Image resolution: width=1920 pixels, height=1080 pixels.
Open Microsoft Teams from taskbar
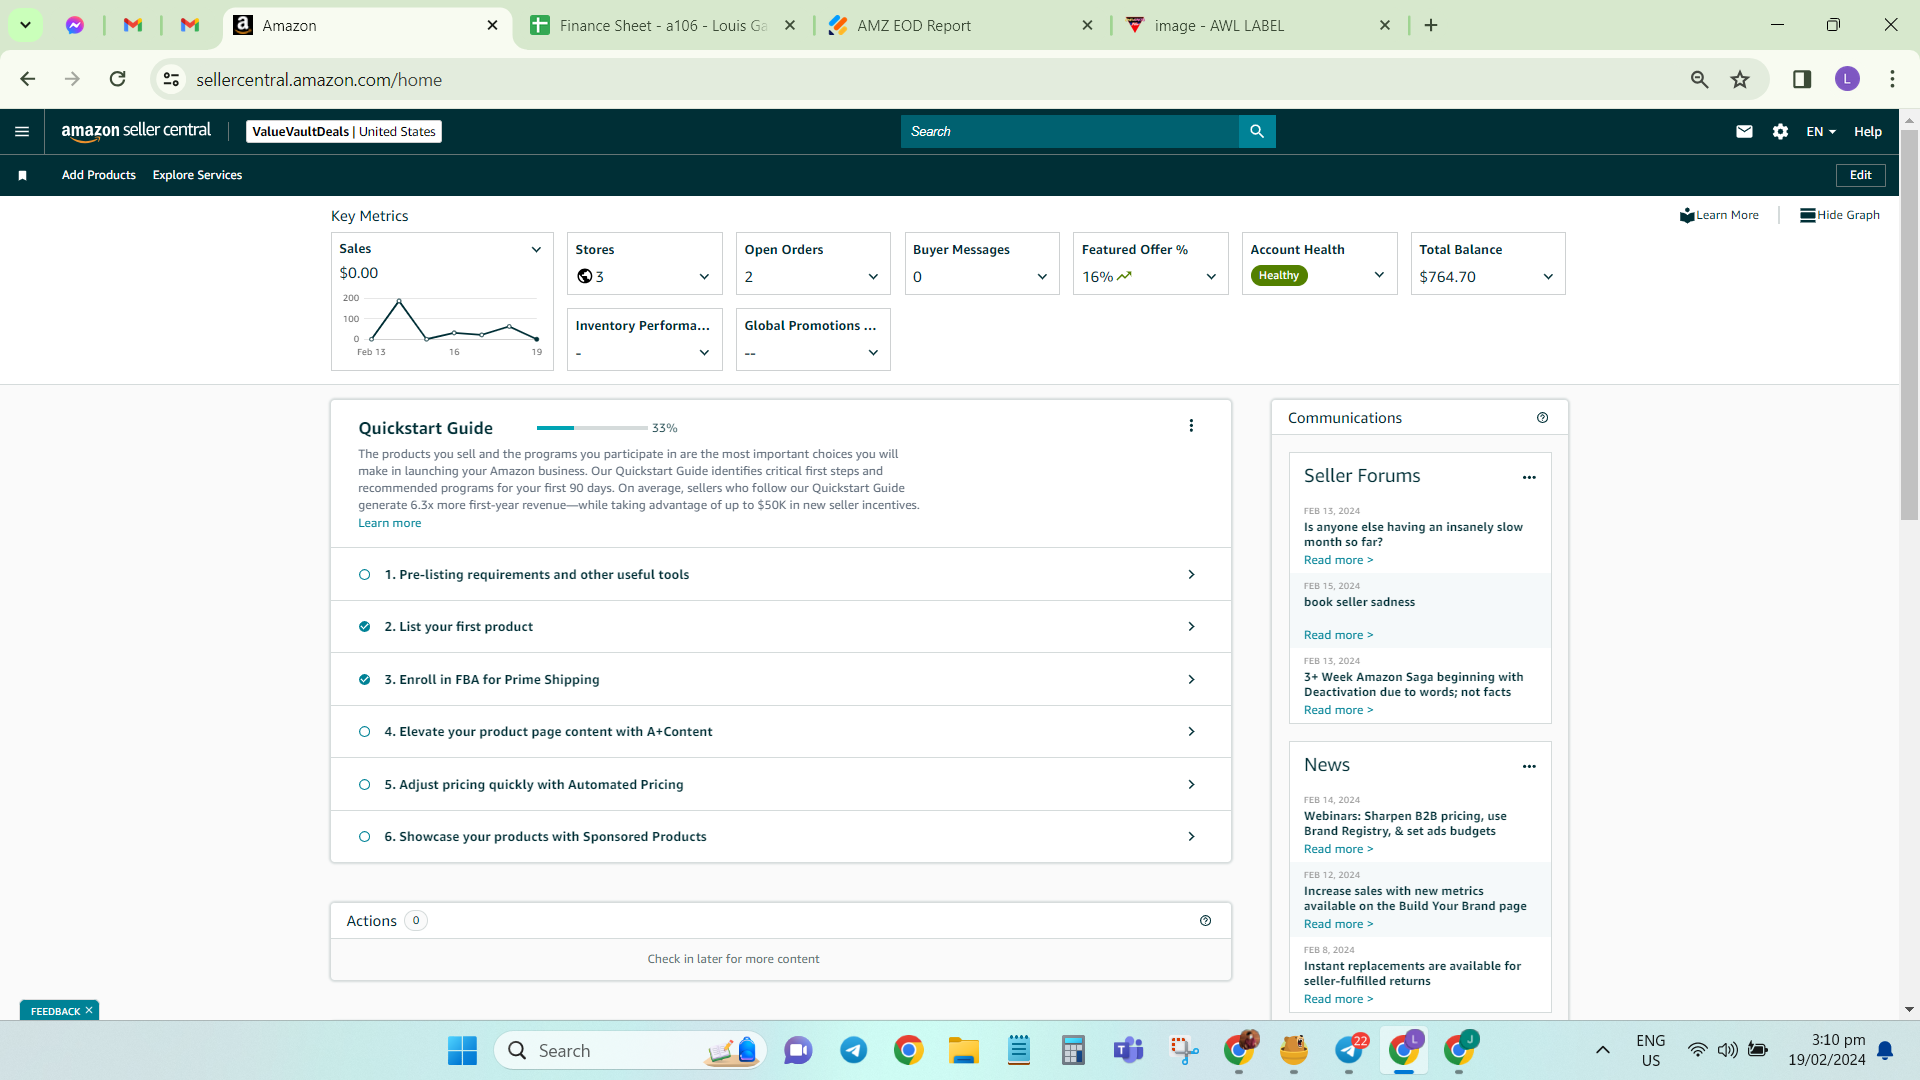point(1128,1051)
